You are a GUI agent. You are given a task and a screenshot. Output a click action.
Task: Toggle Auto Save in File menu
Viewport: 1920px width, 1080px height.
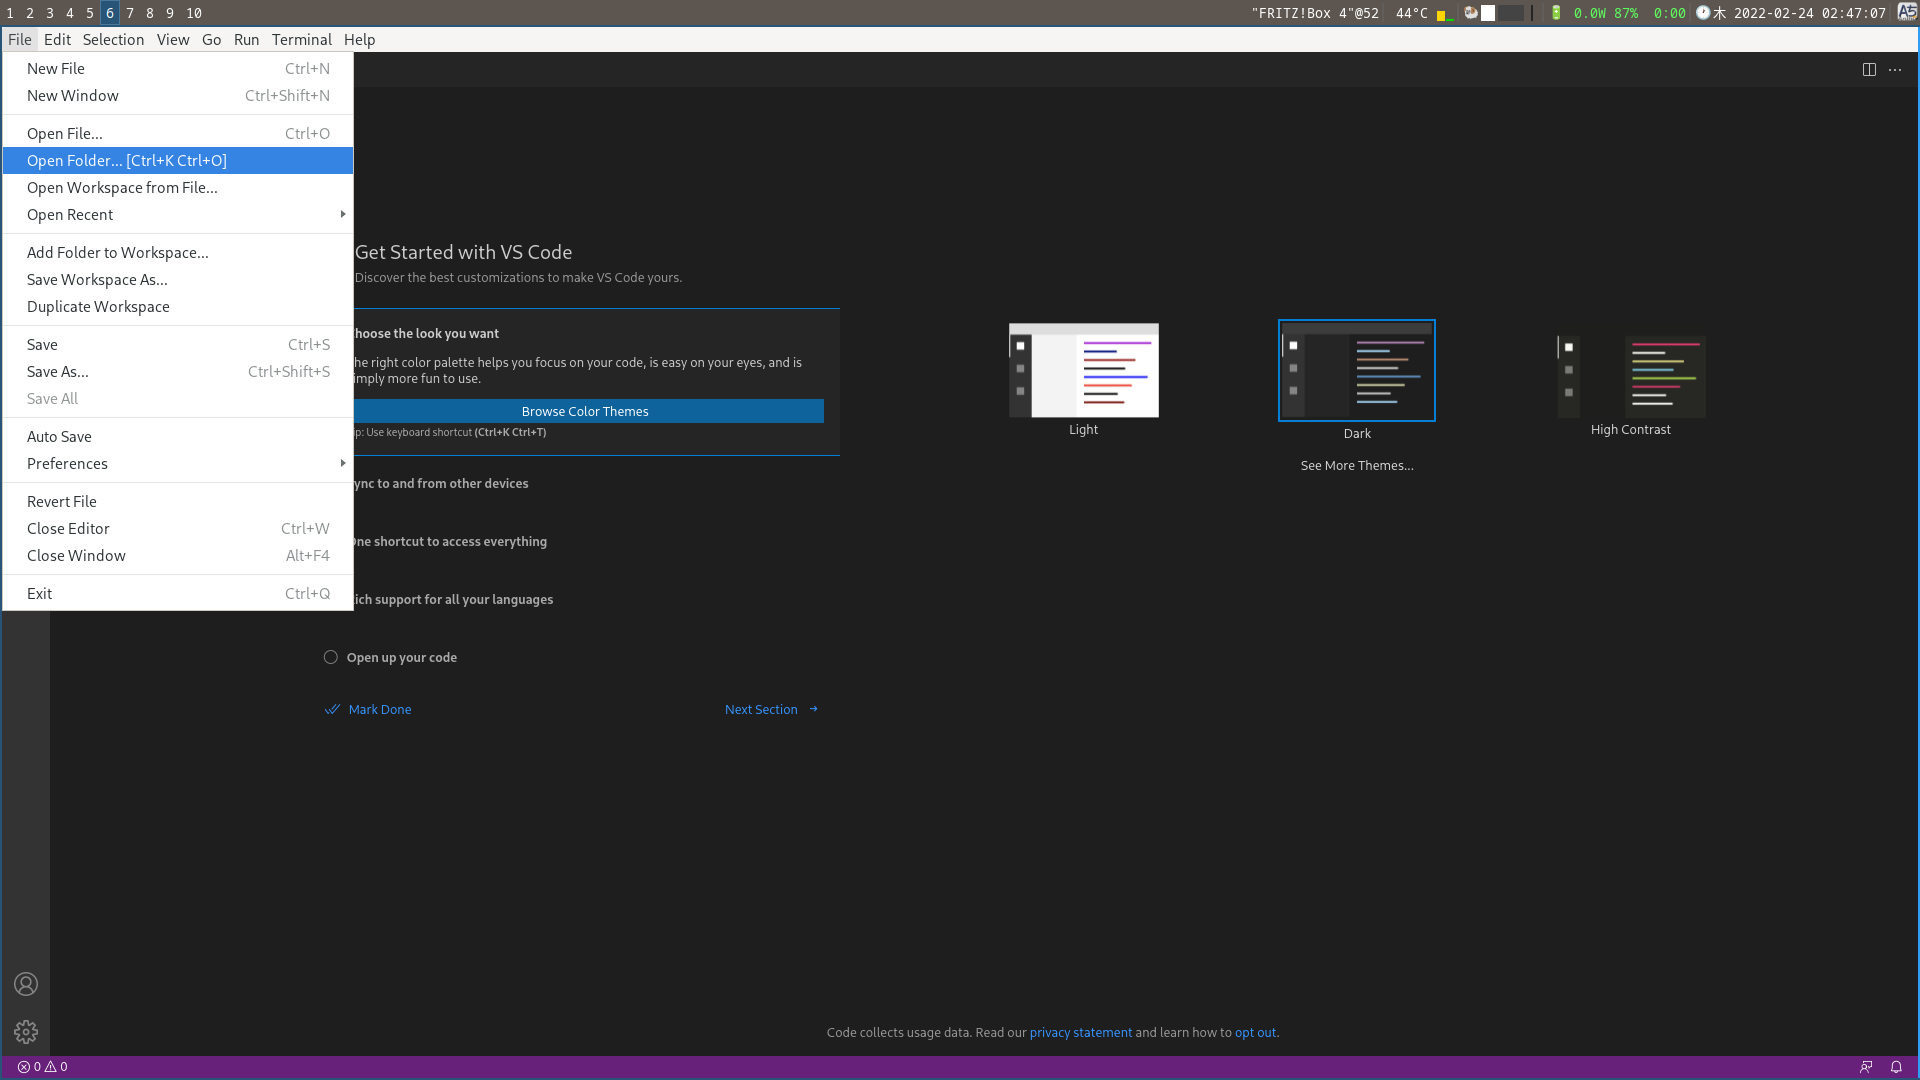178,436
